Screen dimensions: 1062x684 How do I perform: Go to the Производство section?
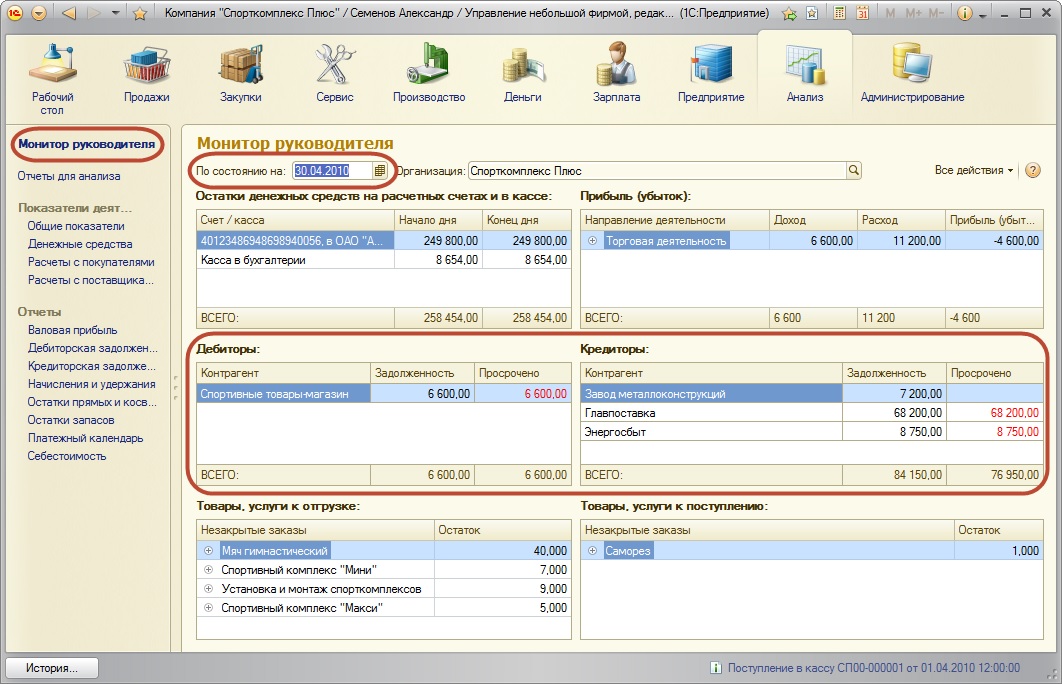pyautogui.click(x=429, y=74)
